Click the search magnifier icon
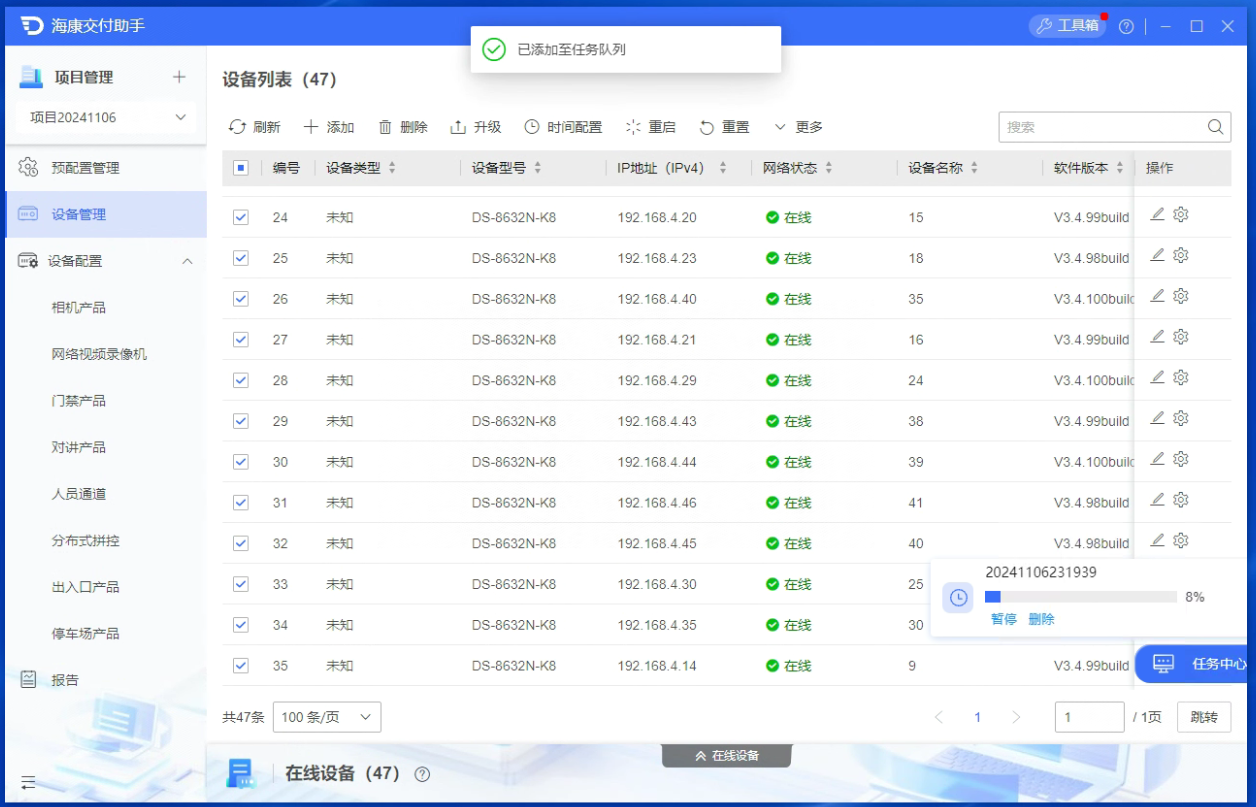This screenshot has width=1256, height=807. tap(1215, 127)
